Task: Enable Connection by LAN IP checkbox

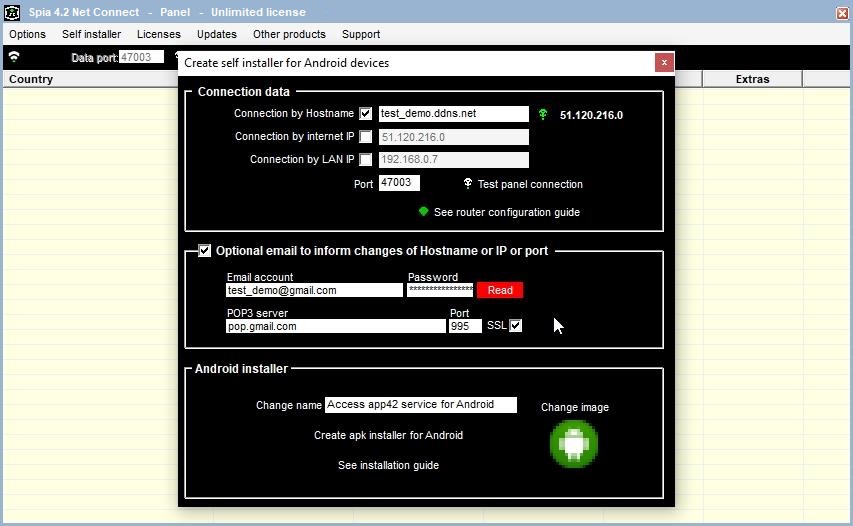Action: click(x=366, y=159)
